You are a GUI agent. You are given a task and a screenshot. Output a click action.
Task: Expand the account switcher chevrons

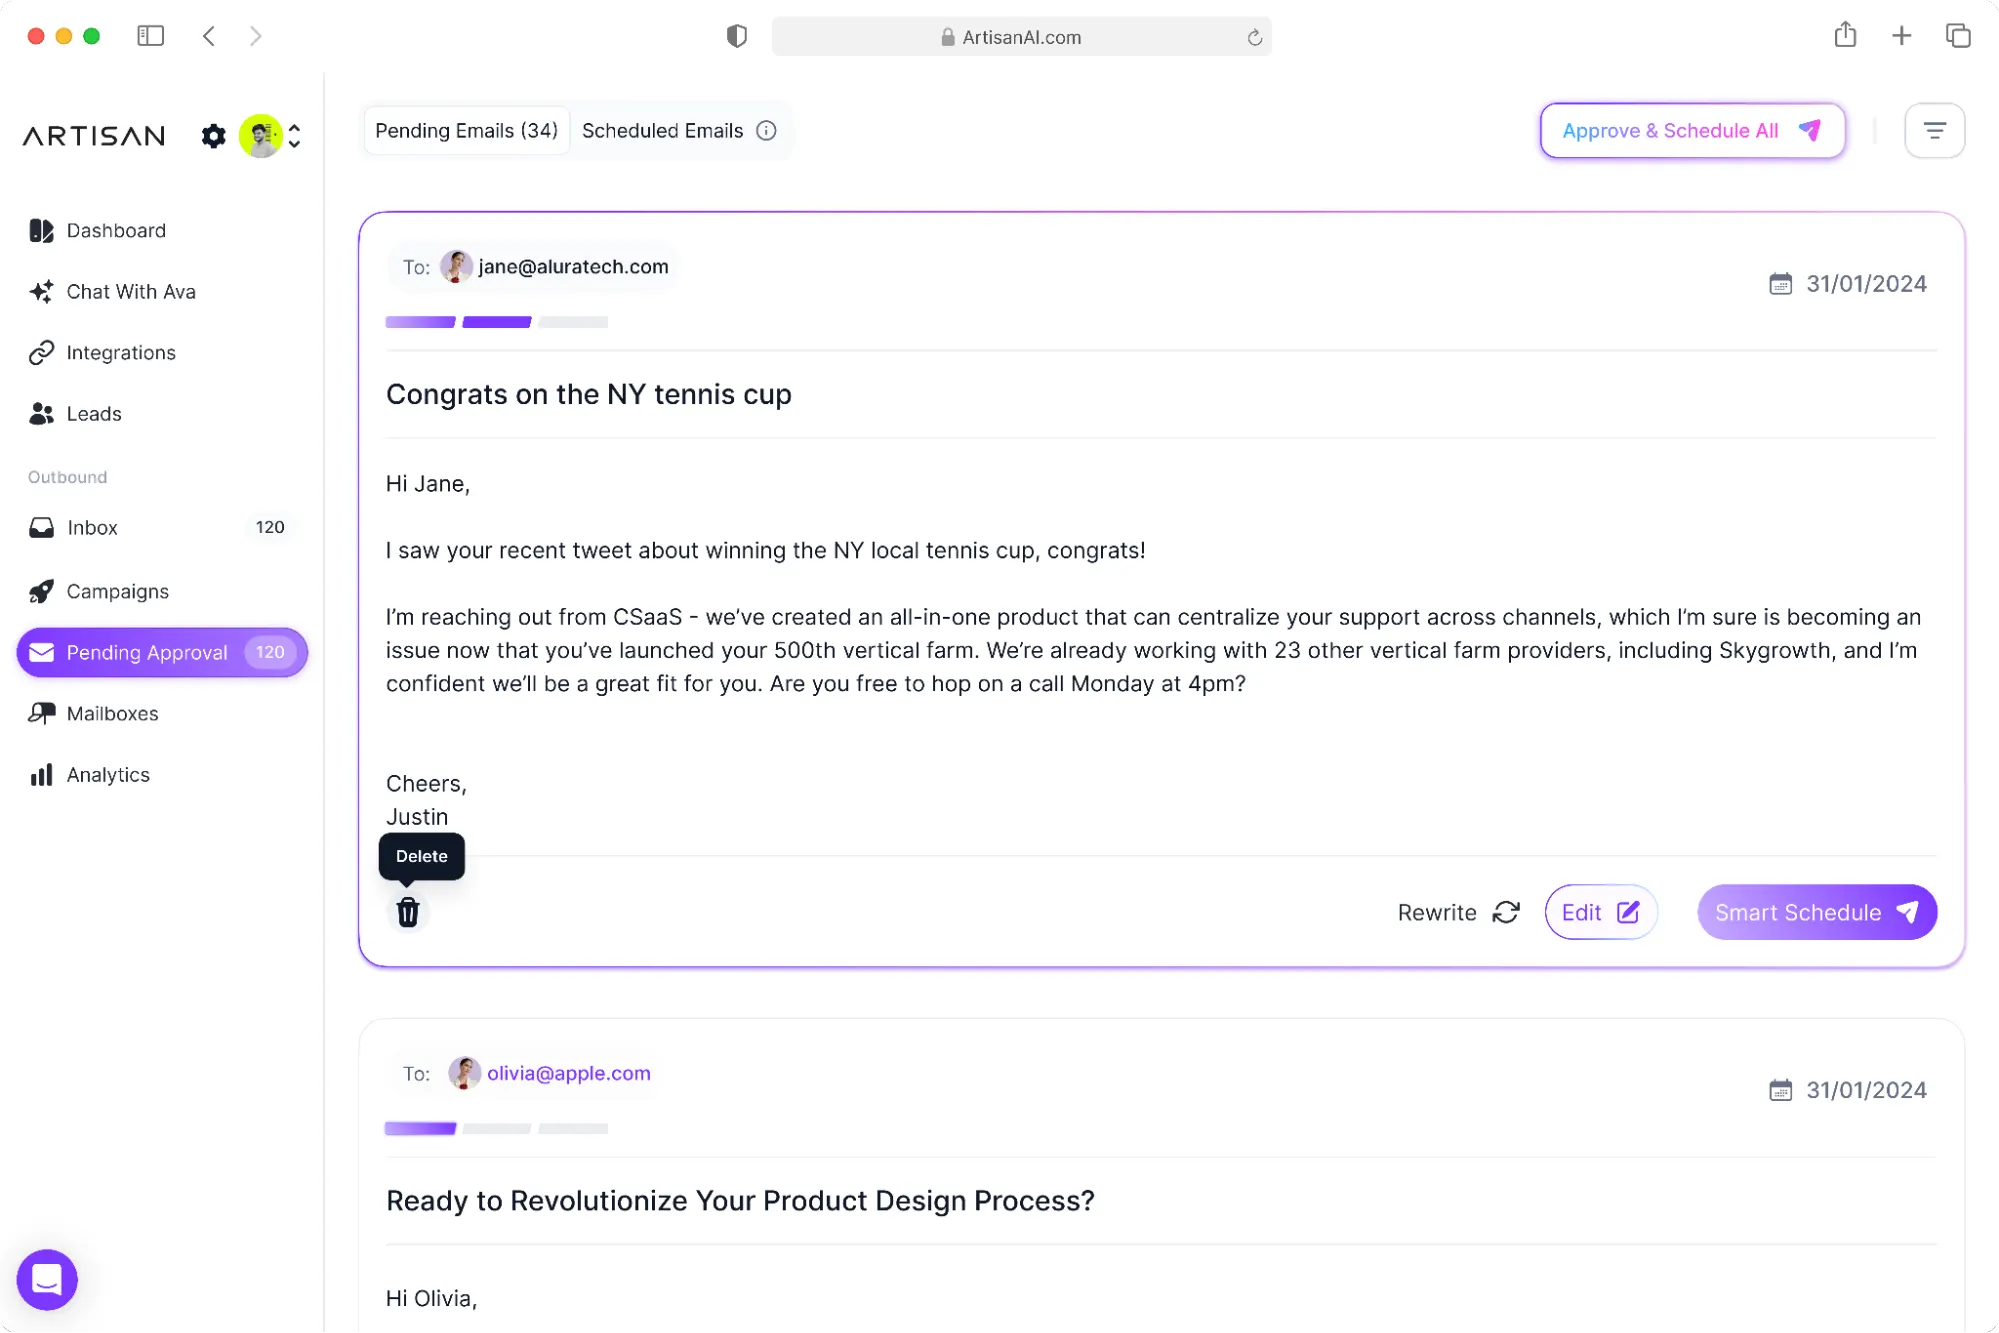tap(295, 136)
